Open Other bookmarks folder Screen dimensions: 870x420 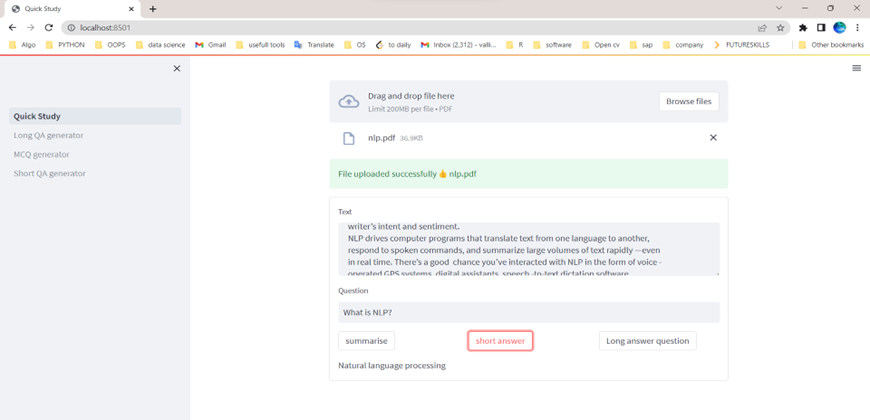pos(831,45)
